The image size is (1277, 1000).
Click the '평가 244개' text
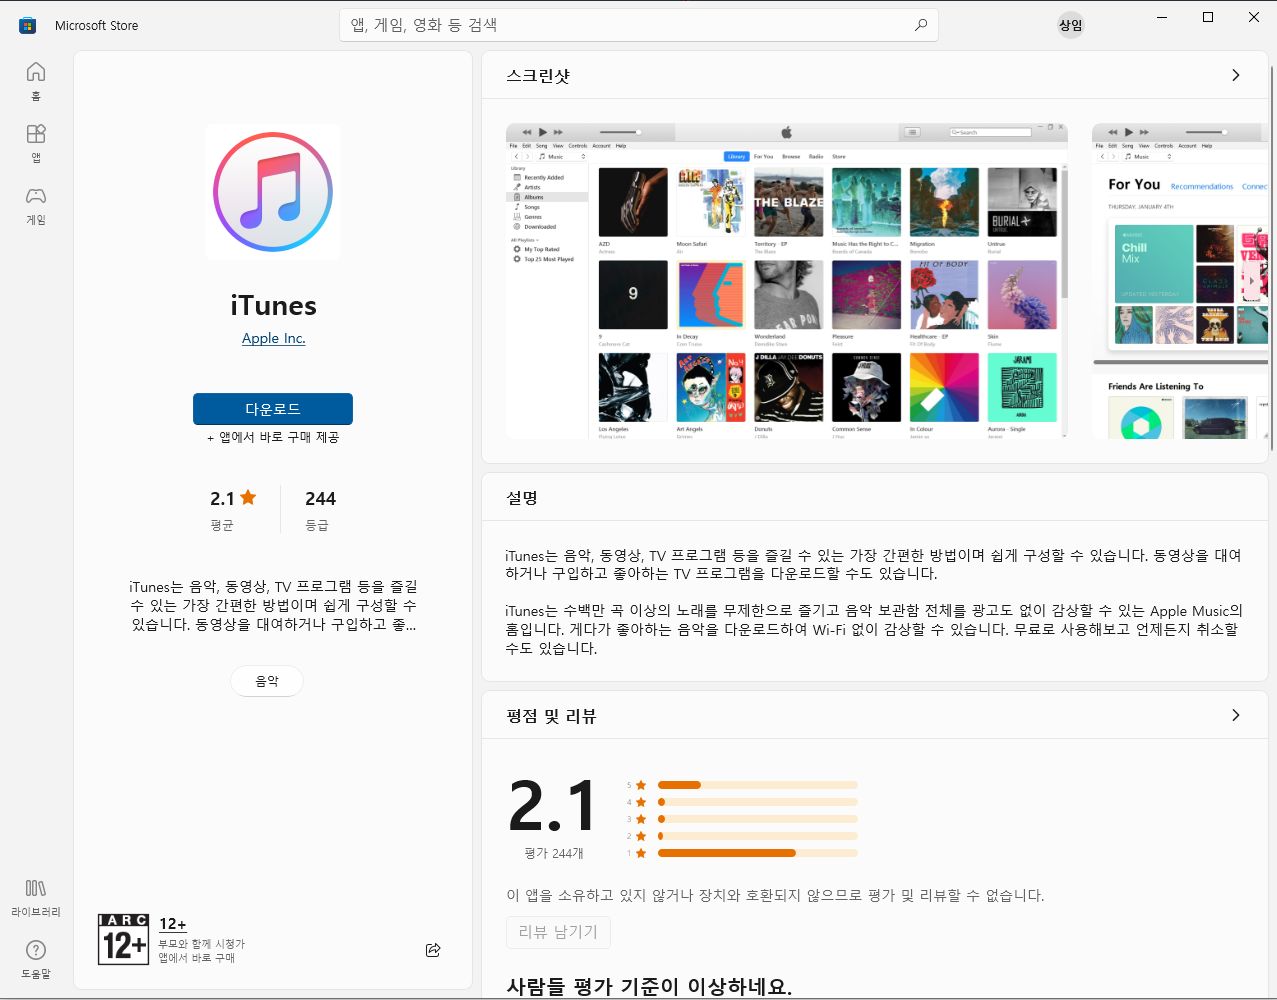[553, 853]
